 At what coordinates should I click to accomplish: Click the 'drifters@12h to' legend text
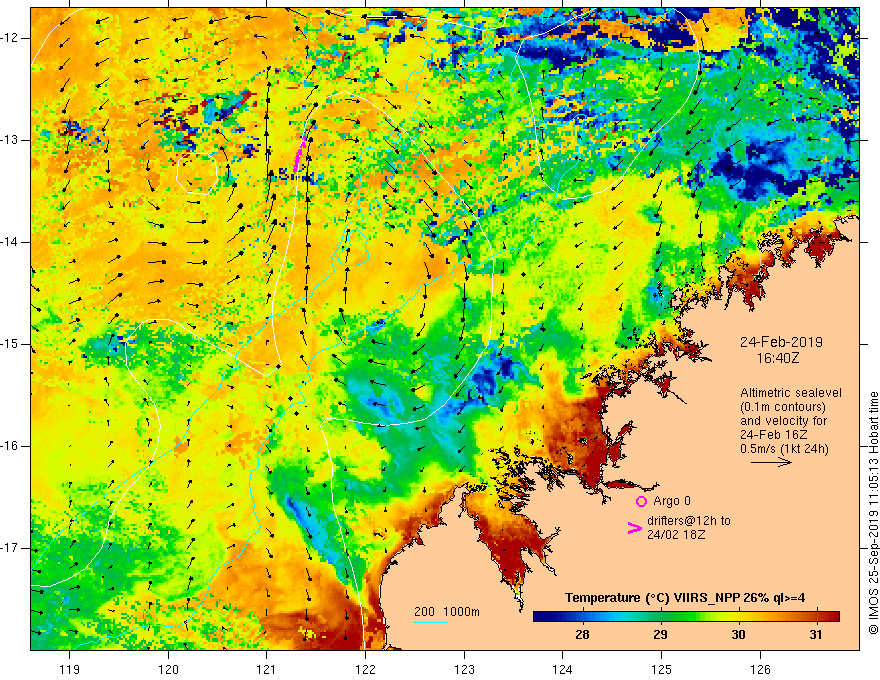689,521
